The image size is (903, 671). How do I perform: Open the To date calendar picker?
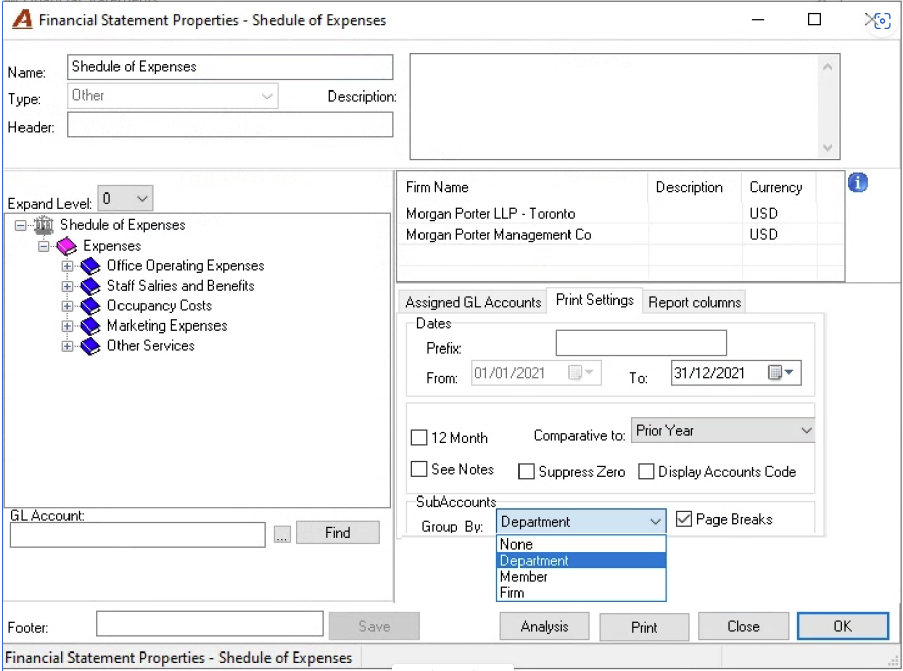(x=781, y=373)
